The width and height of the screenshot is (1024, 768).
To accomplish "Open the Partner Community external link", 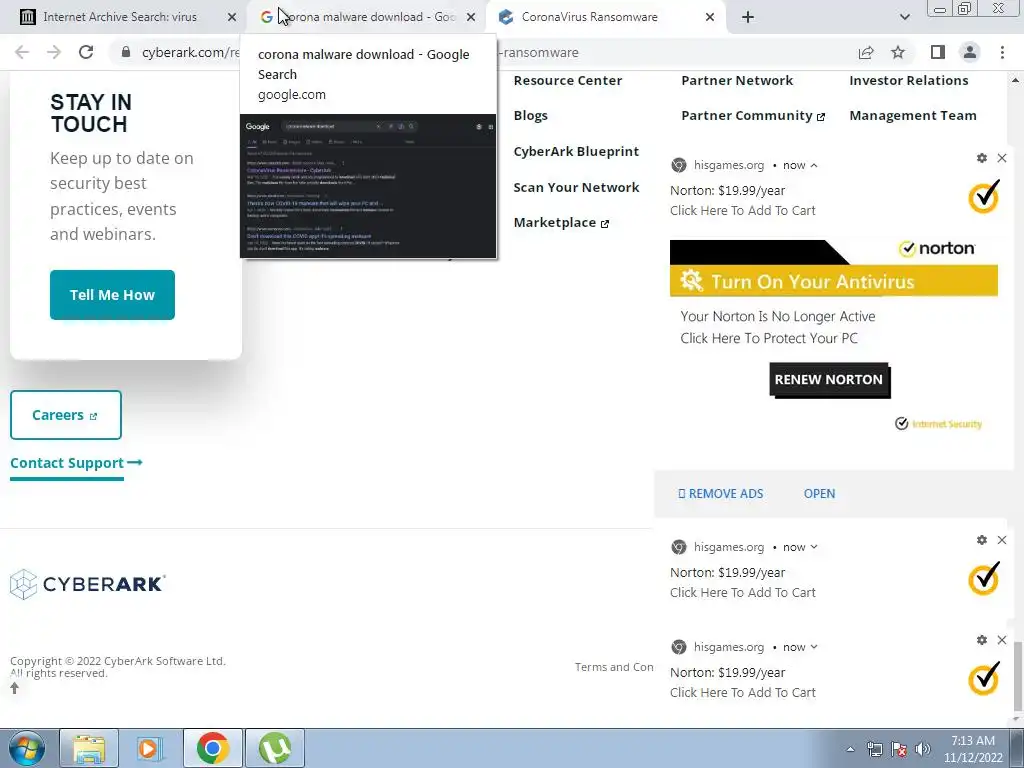I will [753, 116].
